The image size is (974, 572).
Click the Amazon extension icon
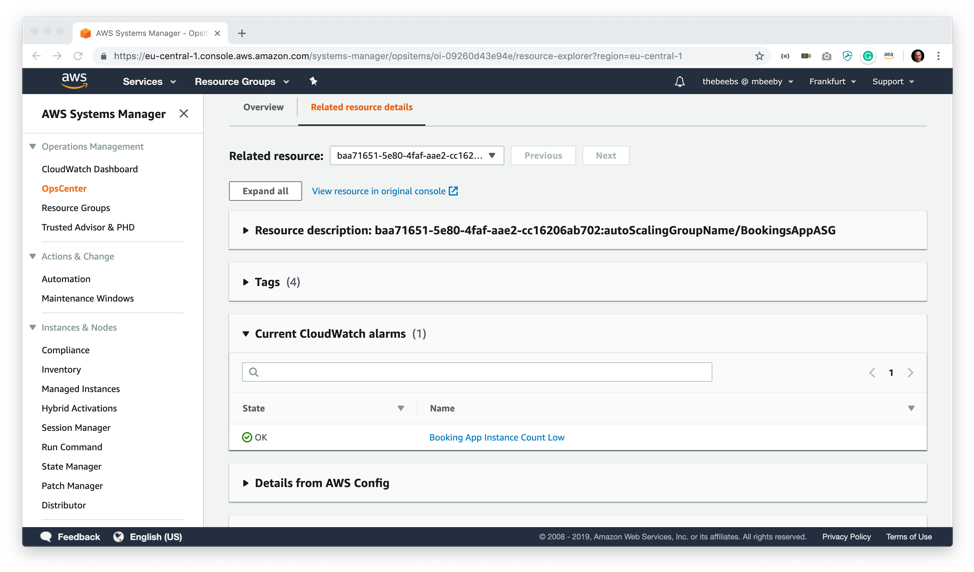pos(889,55)
